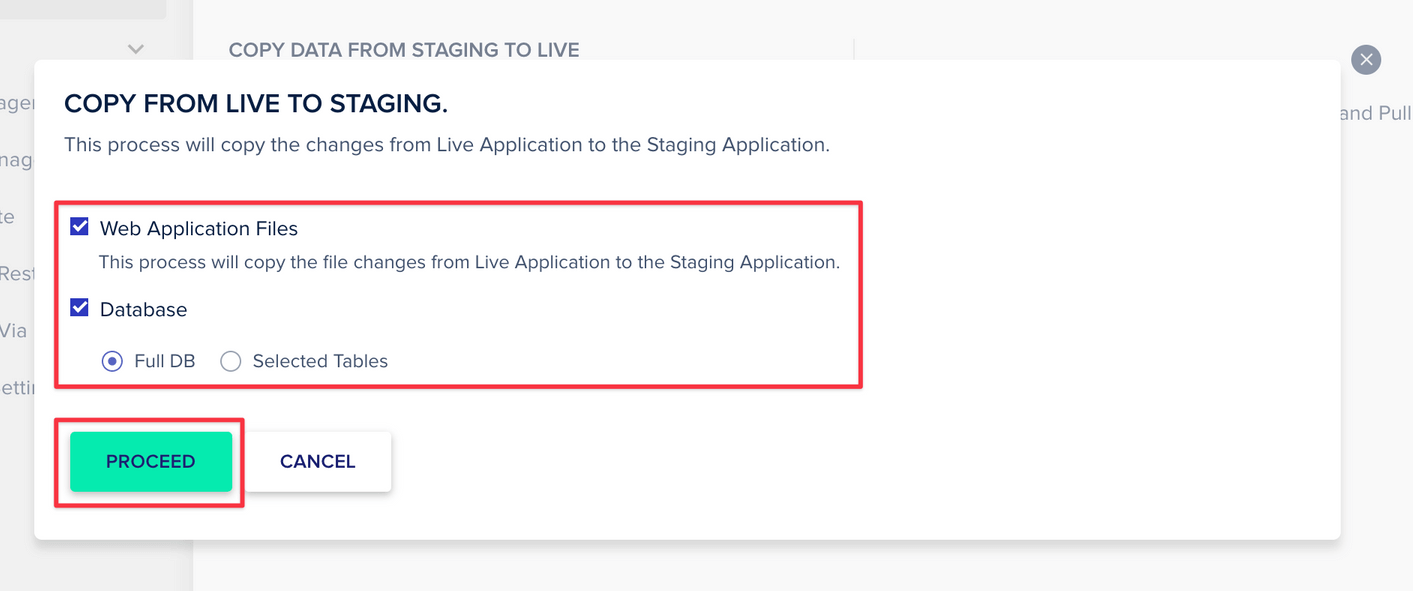Click the 'Copy Data From Staging To Live' heading
The width and height of the screenshot is (1413, 591).
point(404,50)
